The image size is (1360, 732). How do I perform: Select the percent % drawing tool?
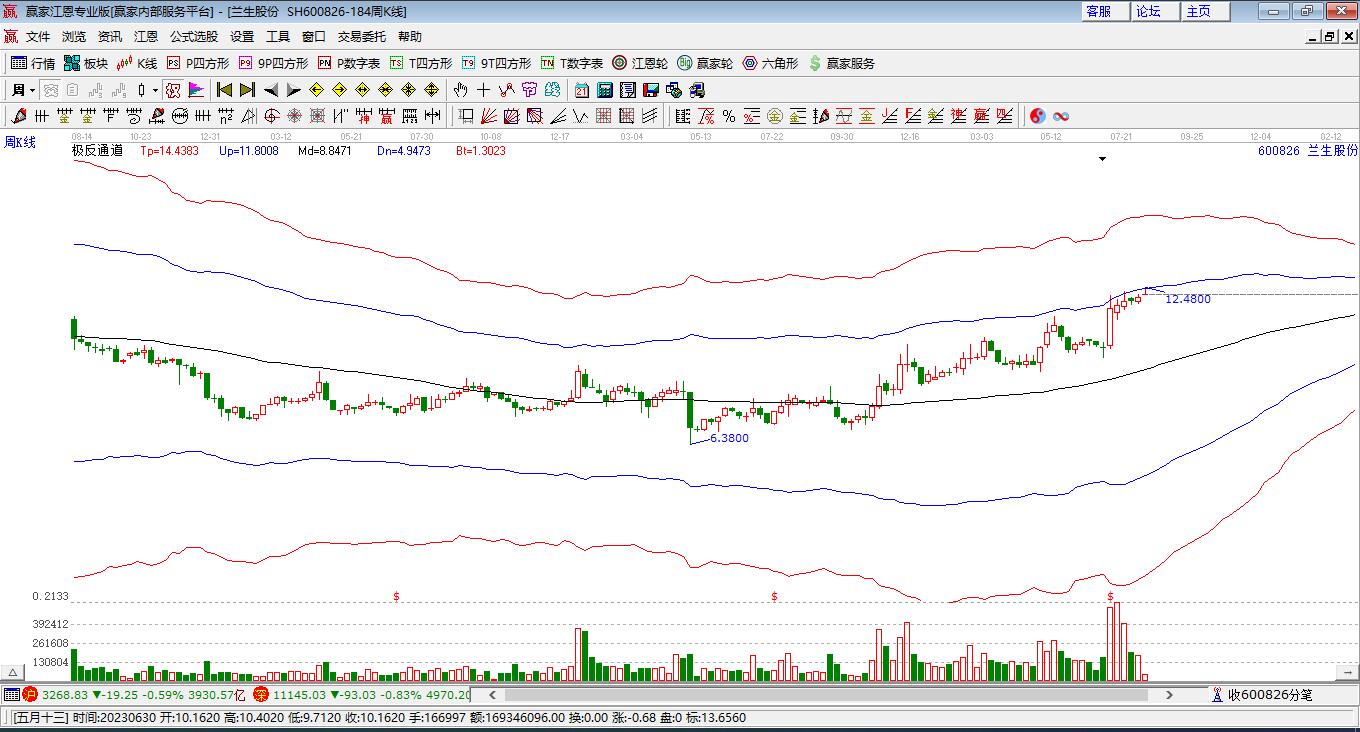[729, 116]
